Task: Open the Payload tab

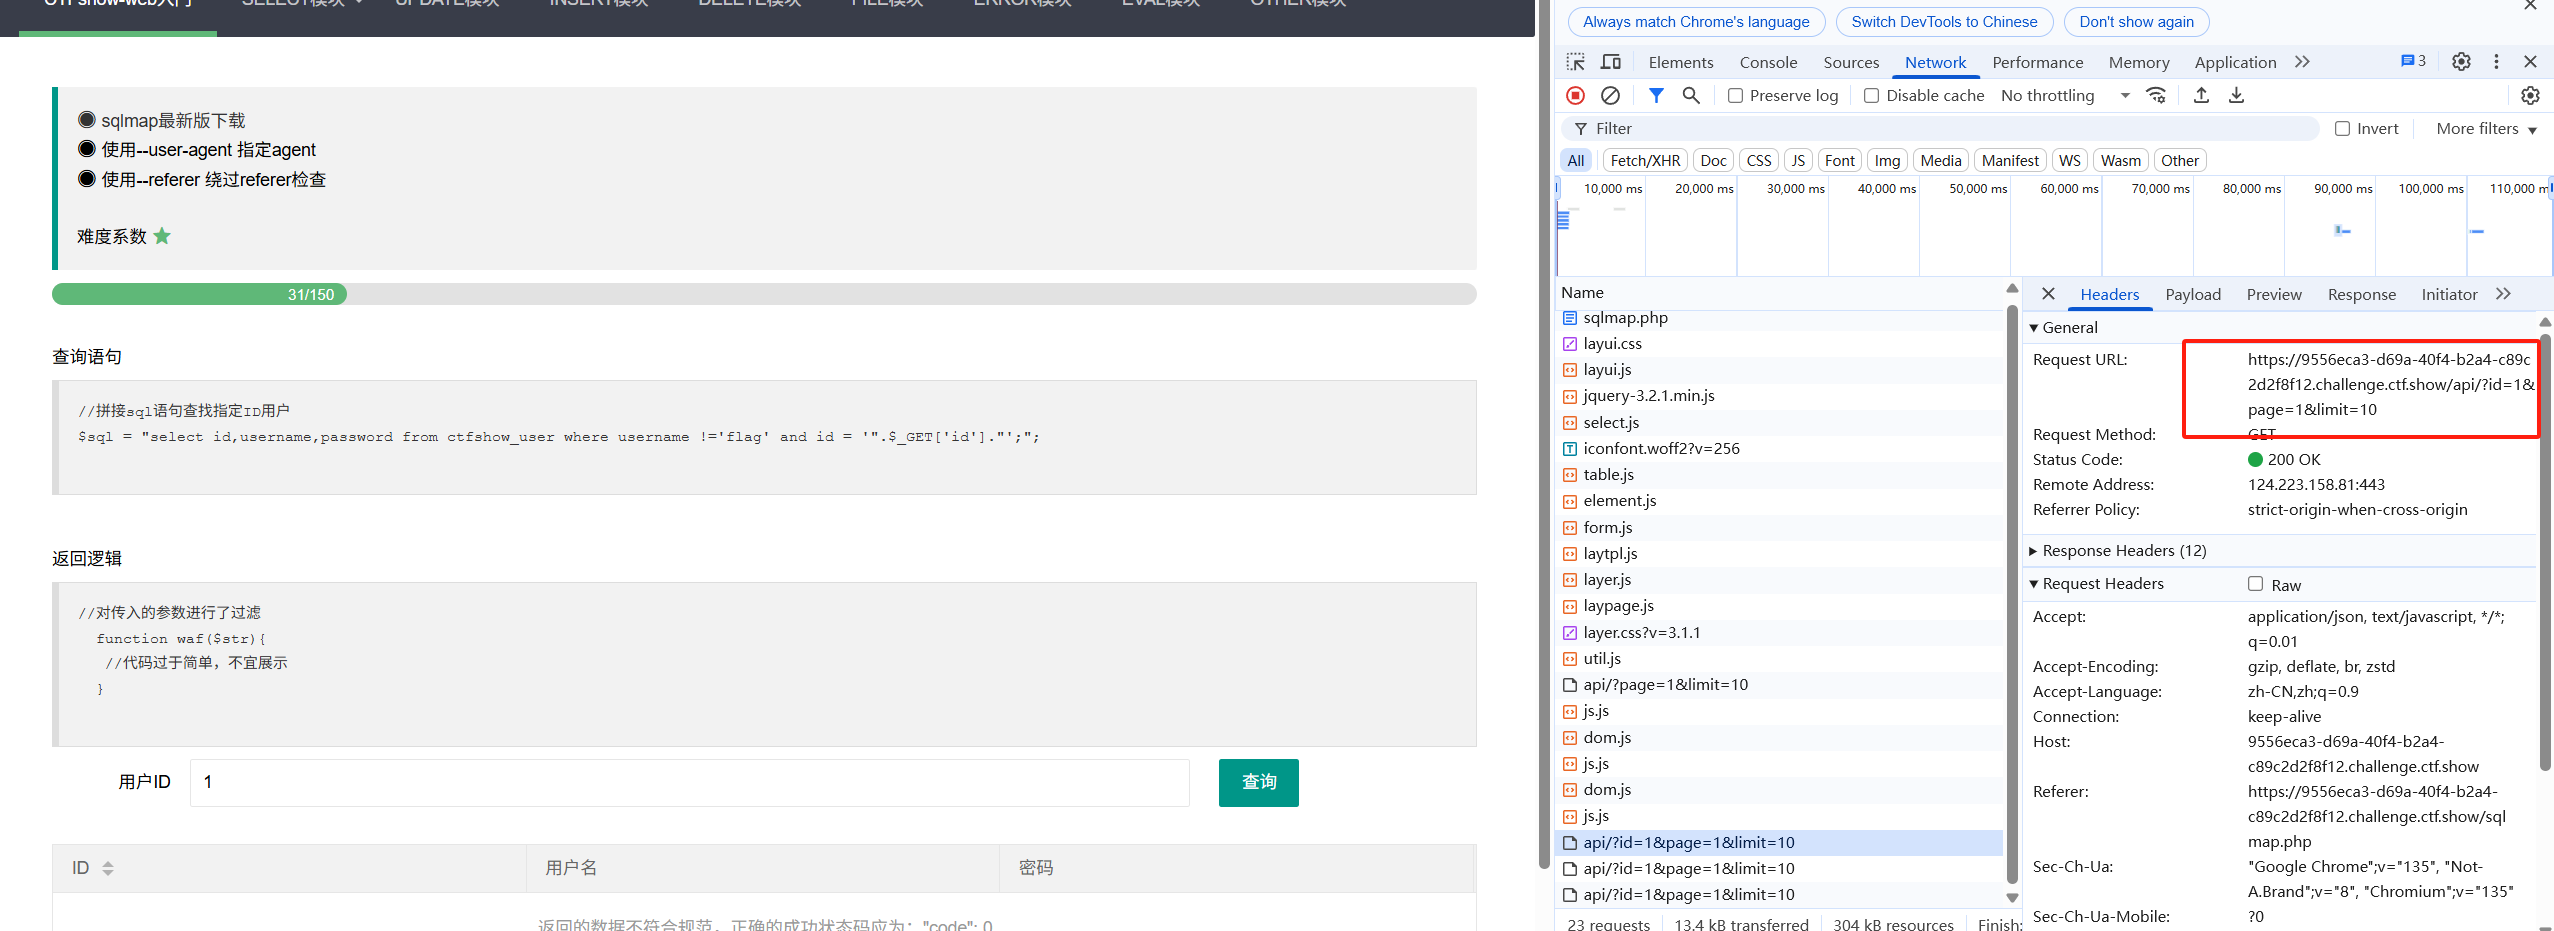Action: pyautogui.click(x=2193, y=294)
